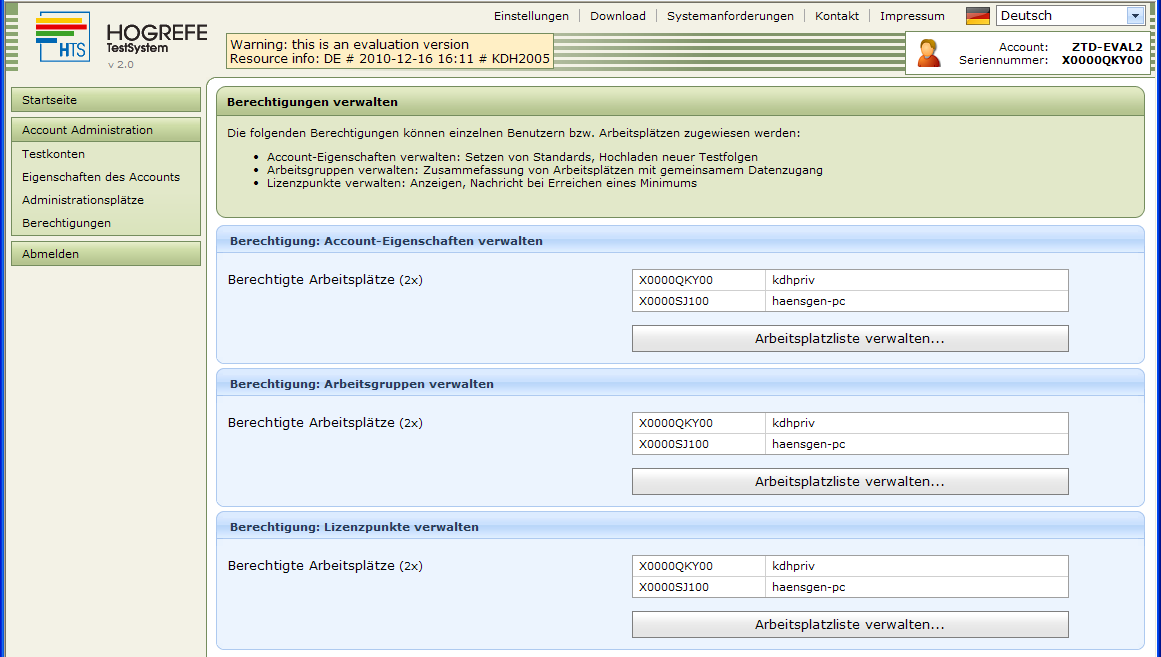1161x657 pixels.
Task: Manage Arbeitsplatzliste for Account-Eigenschaften
Action: coord(849,339)
